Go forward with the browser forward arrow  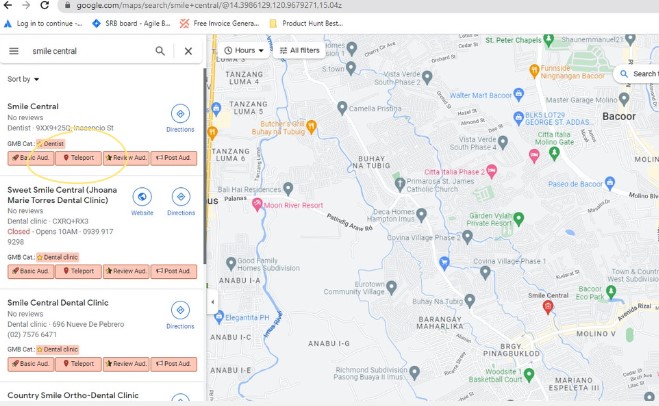tap(26, 5)
